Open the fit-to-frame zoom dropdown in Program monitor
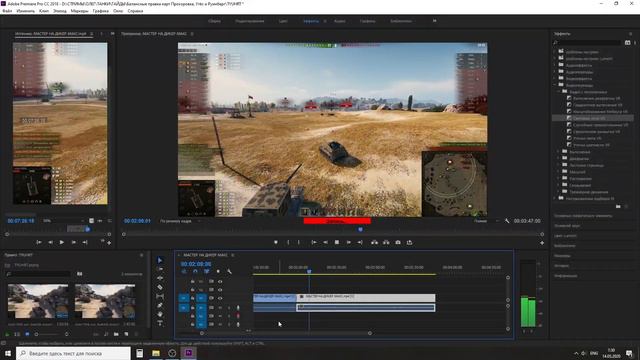Viewport: 640px width, 360px height. 180,221
